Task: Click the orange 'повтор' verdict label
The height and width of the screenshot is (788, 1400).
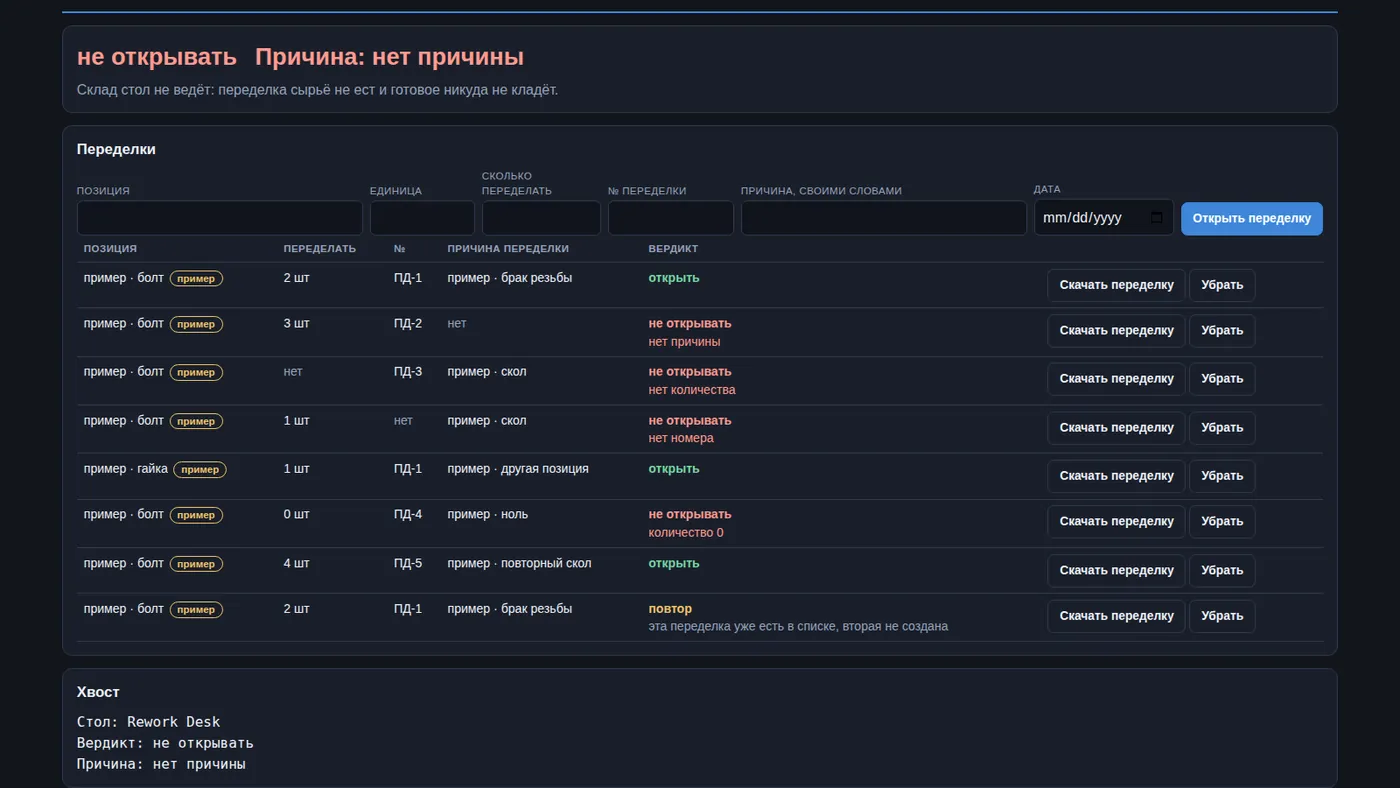Action: tap(670, 609)
